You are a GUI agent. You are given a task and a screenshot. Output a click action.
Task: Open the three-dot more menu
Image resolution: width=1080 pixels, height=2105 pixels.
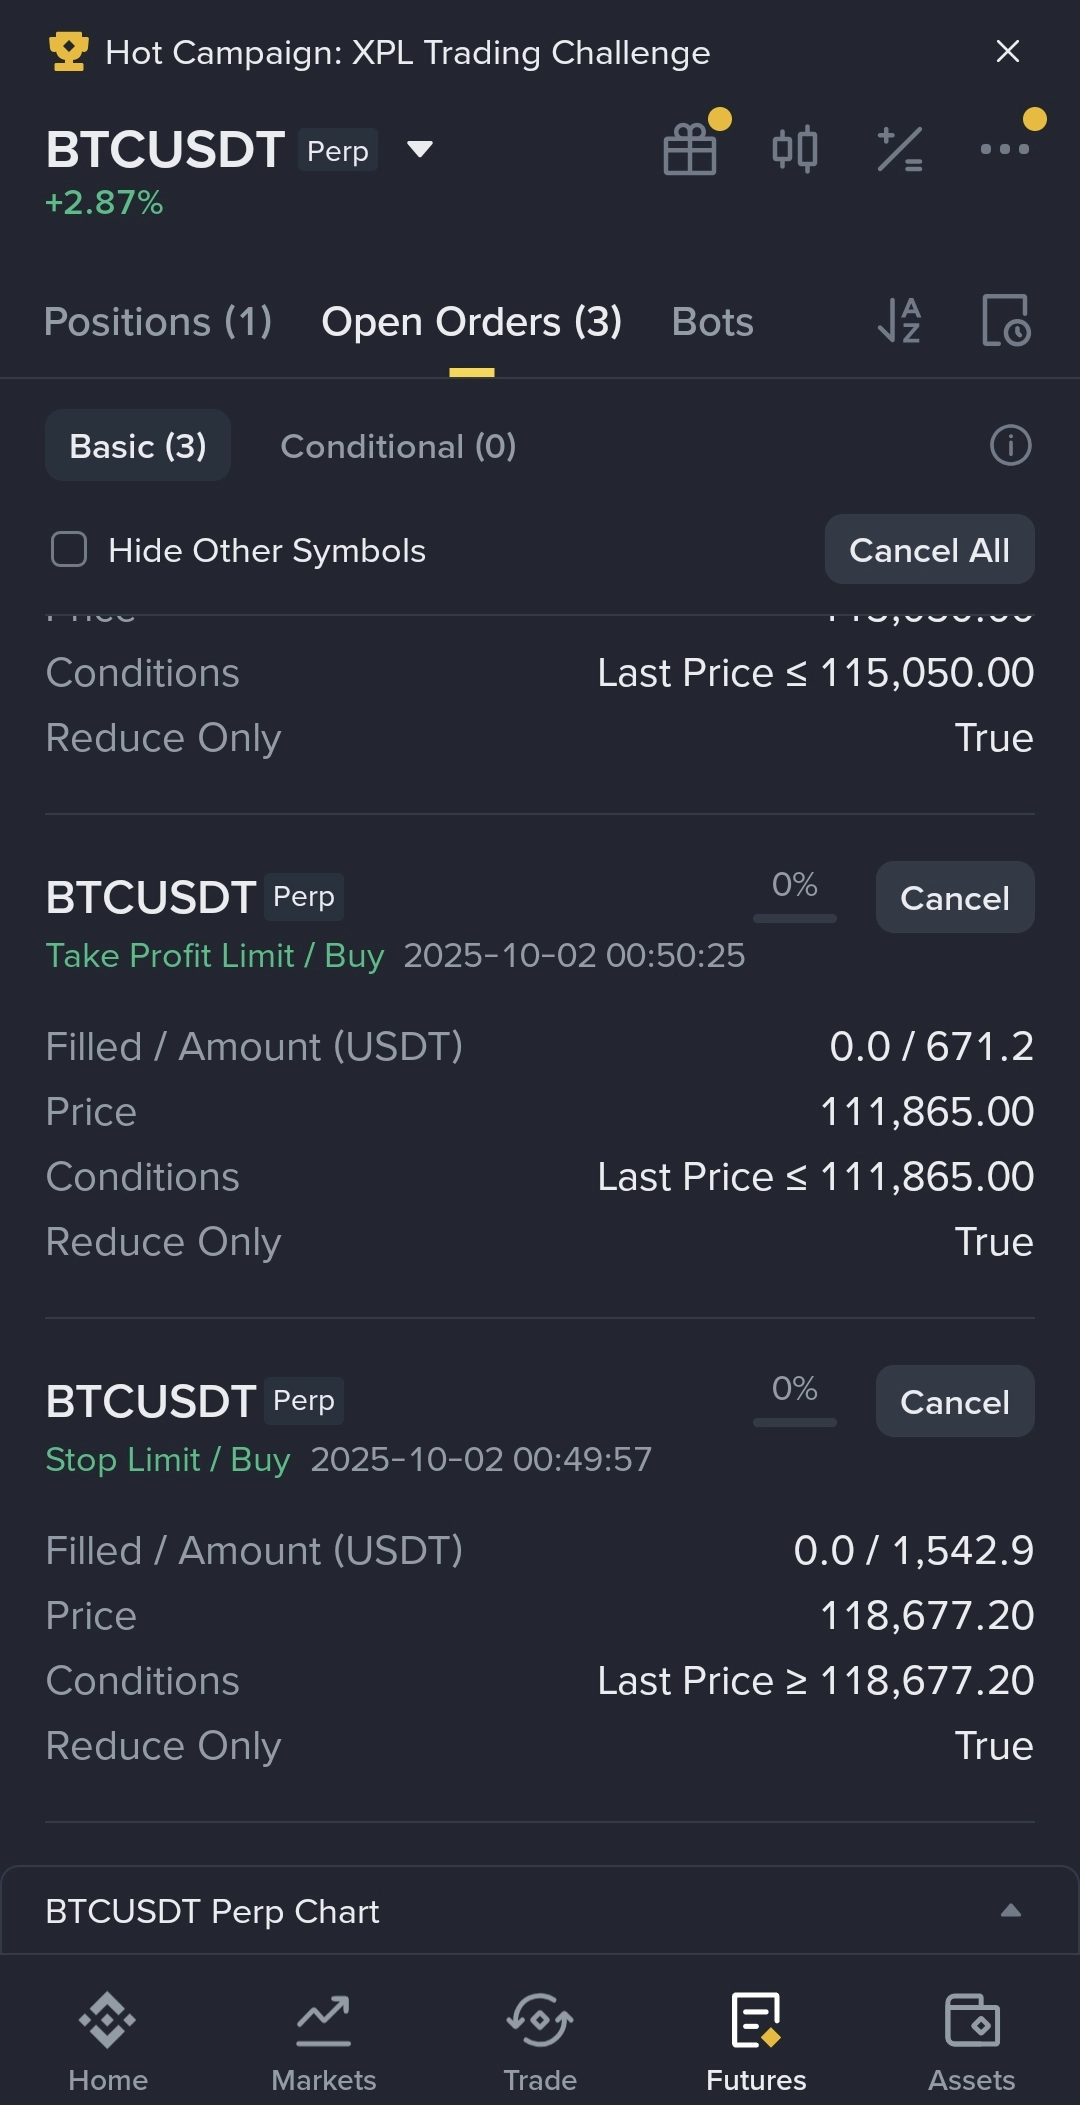pos(1004,149)
